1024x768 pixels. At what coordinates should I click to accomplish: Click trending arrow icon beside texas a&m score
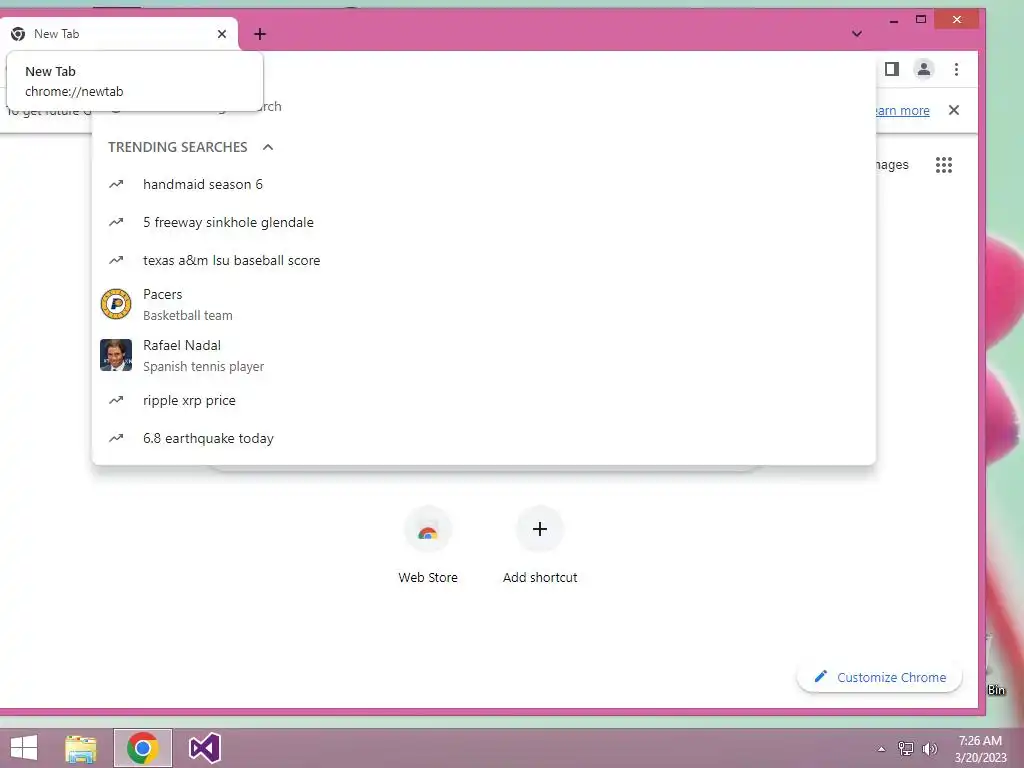coord(116,260)
